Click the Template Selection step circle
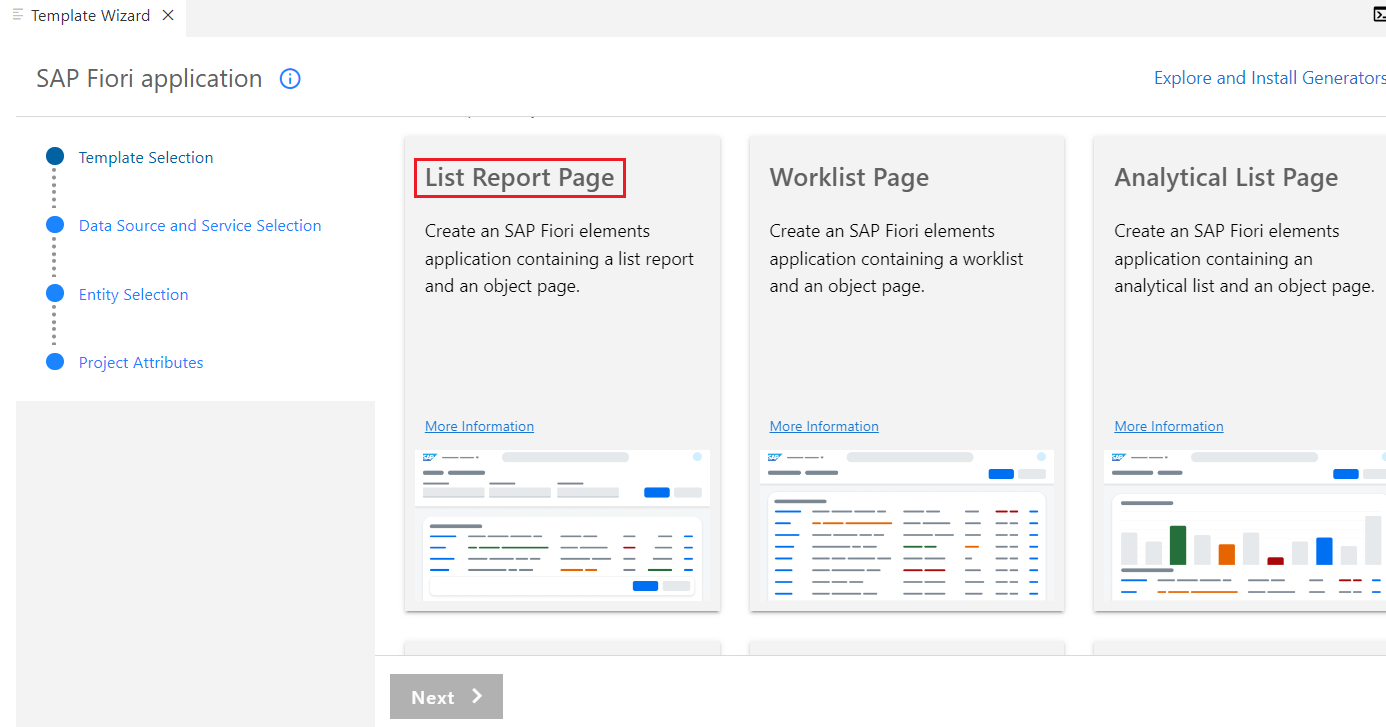 (55, 156)
